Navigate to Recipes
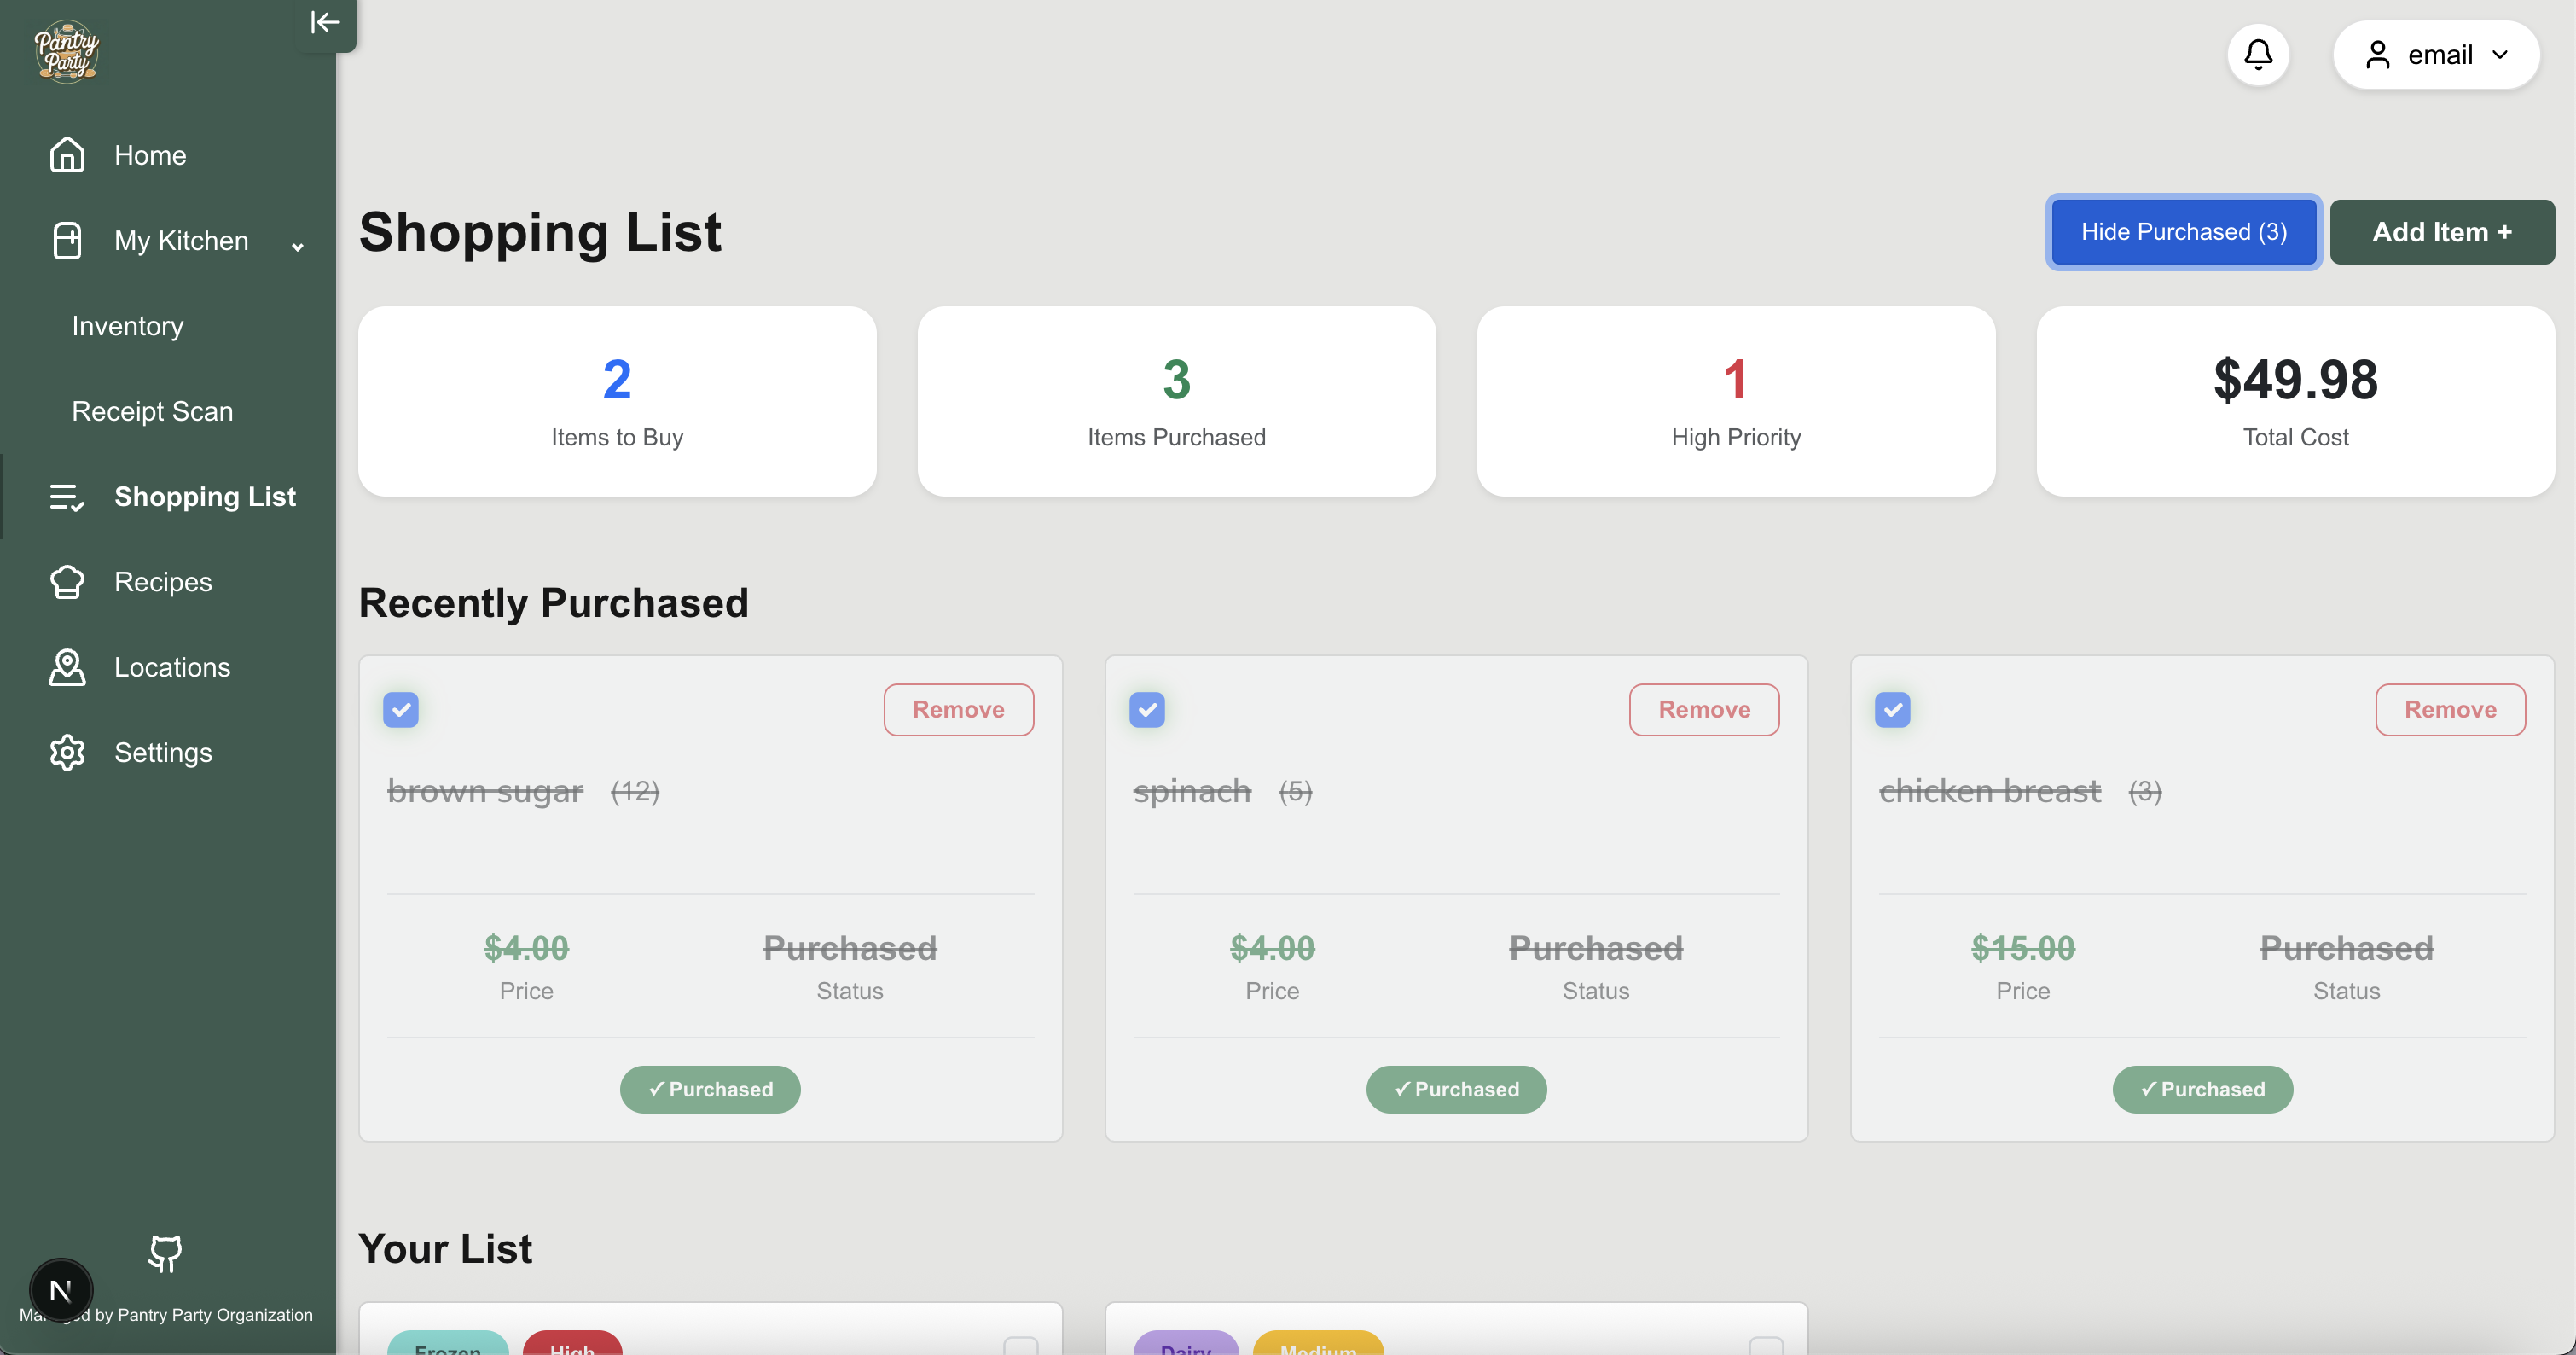 [163, 582]
